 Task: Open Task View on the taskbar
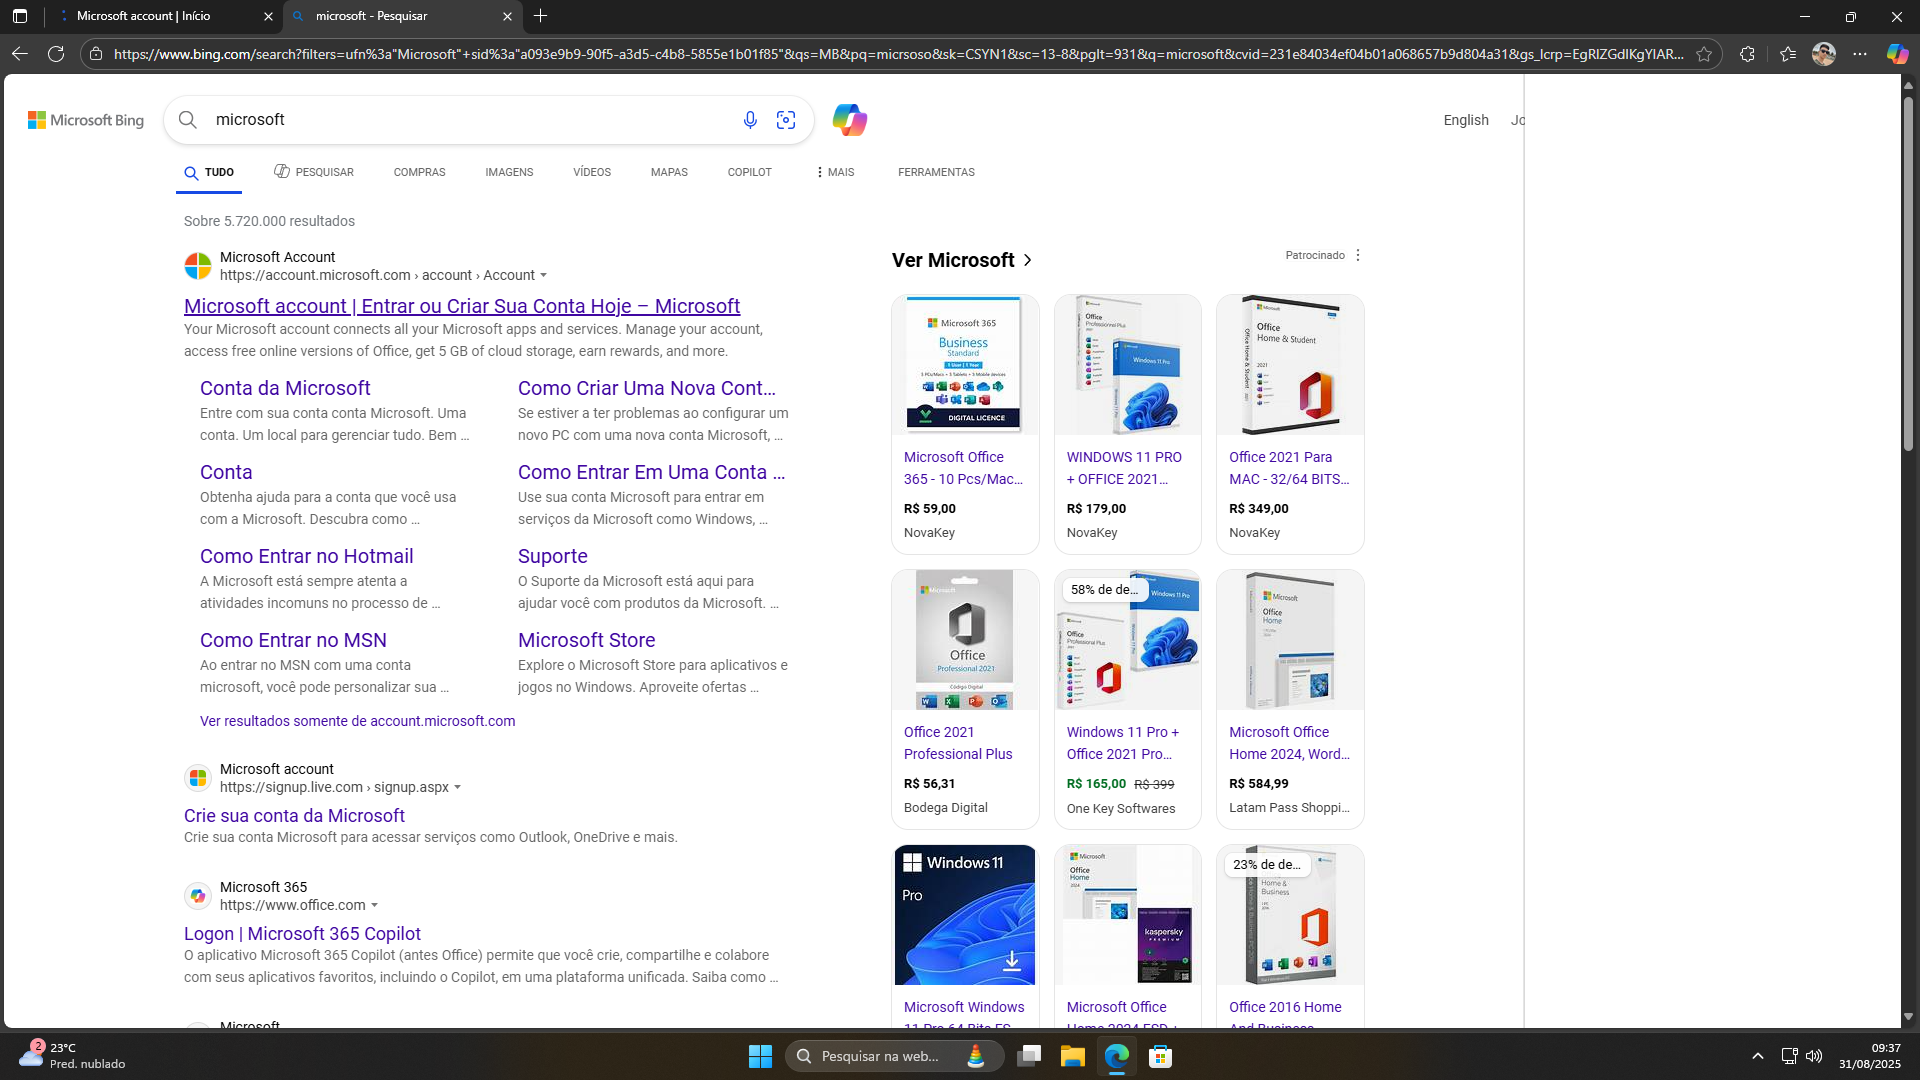1029,1056
